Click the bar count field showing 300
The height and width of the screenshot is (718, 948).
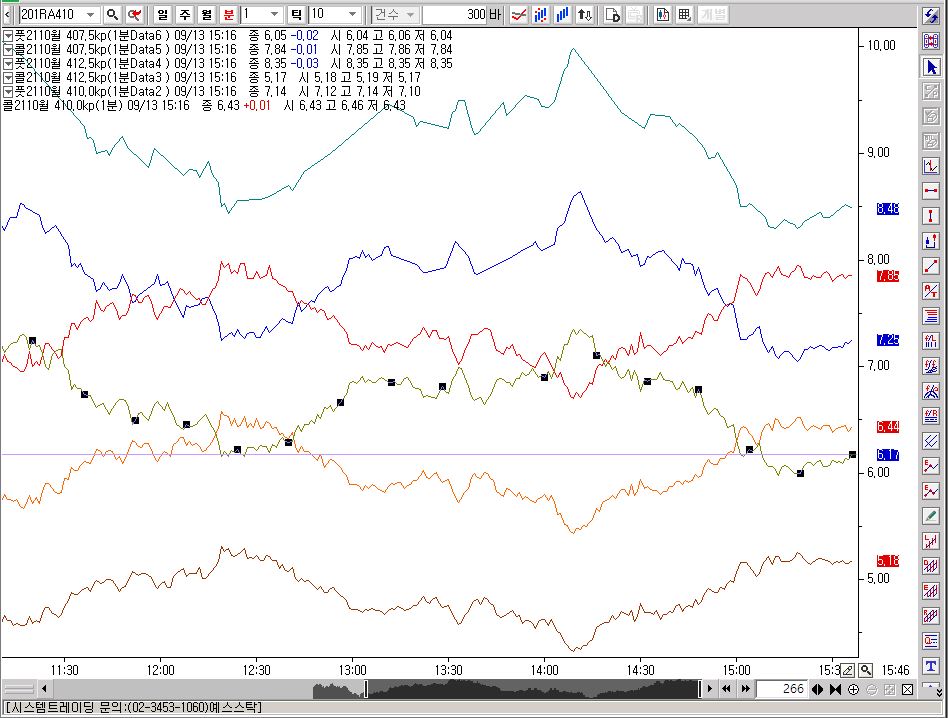click(453, 15)
